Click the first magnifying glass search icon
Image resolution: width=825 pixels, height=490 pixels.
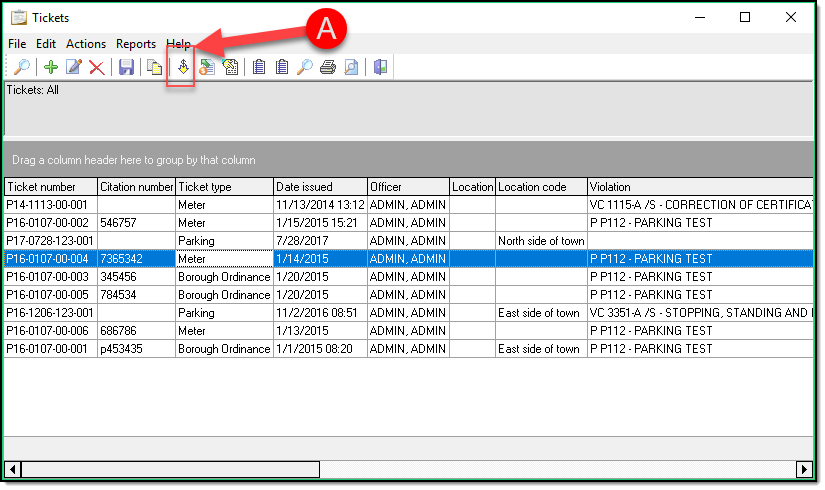[21, 67]
